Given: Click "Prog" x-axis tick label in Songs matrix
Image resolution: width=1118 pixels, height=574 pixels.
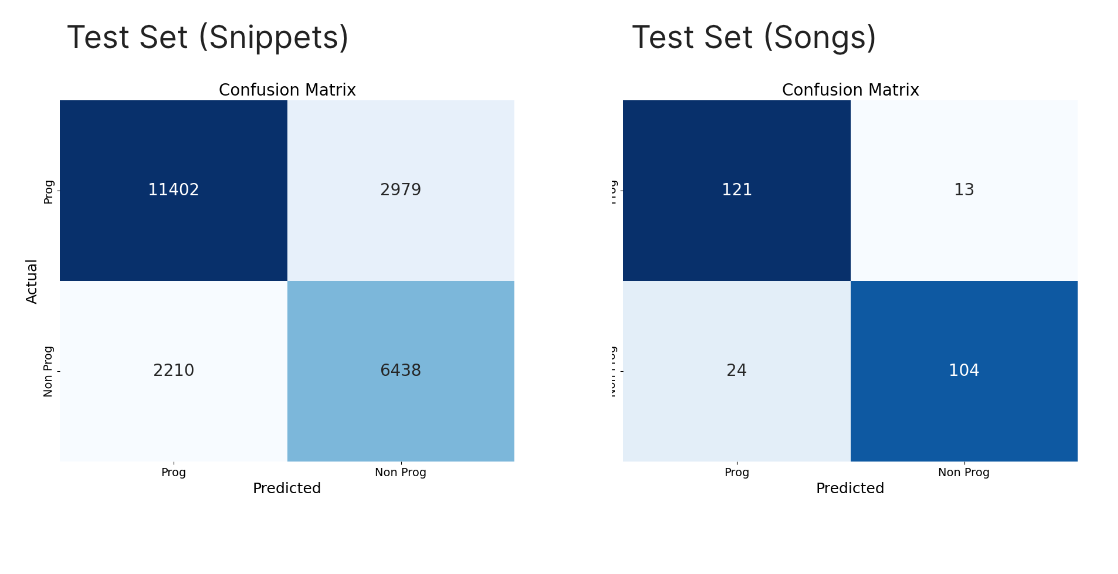Looking at the screenshot, I should click(736, 473).
